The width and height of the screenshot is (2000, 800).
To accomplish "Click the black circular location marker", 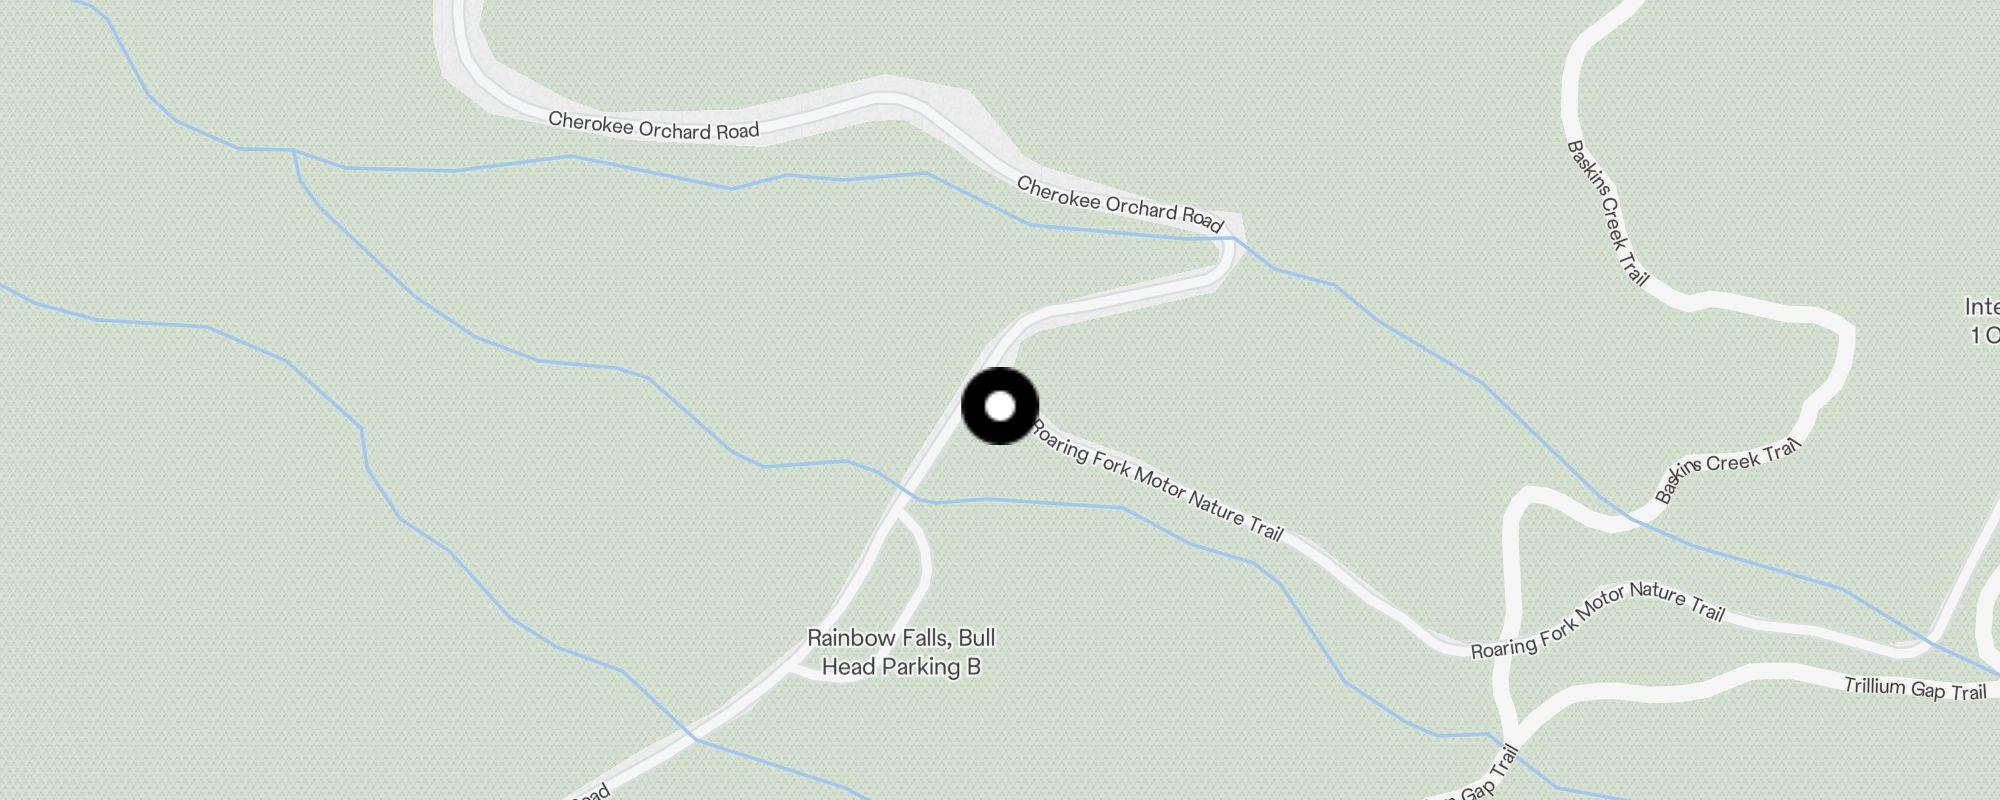I will (1000, 406).
